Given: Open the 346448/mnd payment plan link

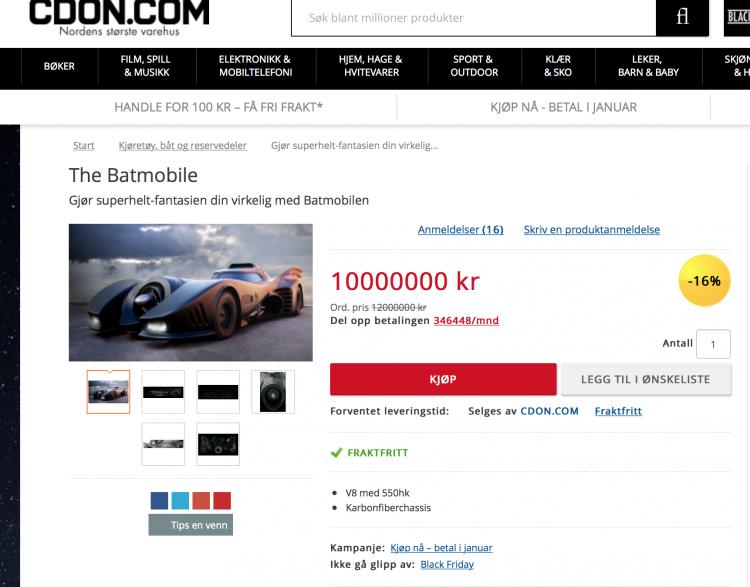Looking at the screenshot, I should click(x=466, y=321).
